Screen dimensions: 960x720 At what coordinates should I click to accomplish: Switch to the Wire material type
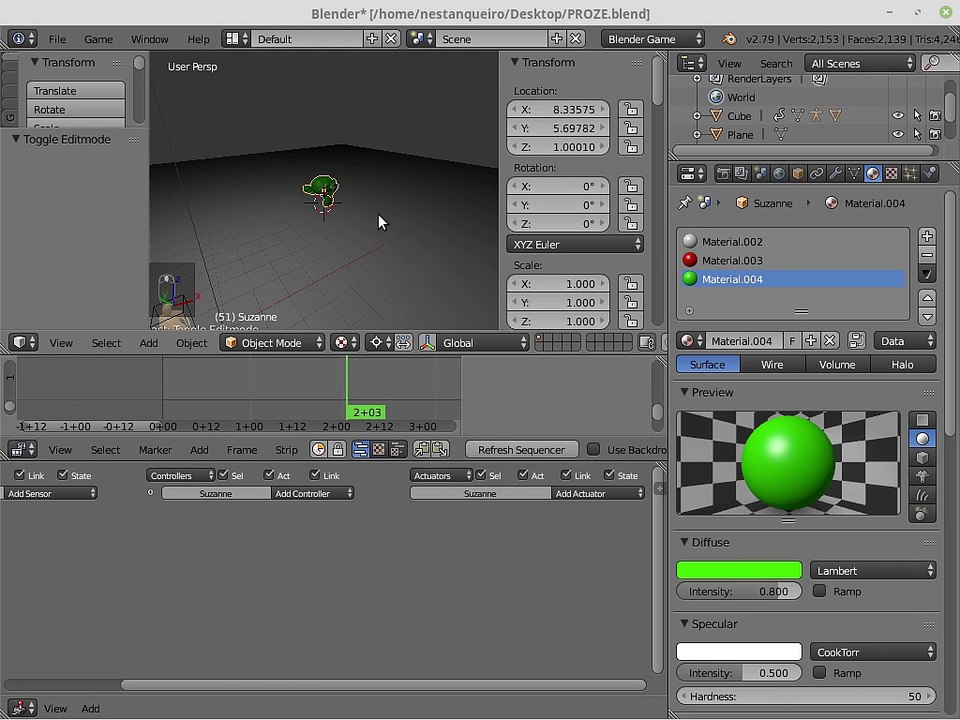point(771,364)
